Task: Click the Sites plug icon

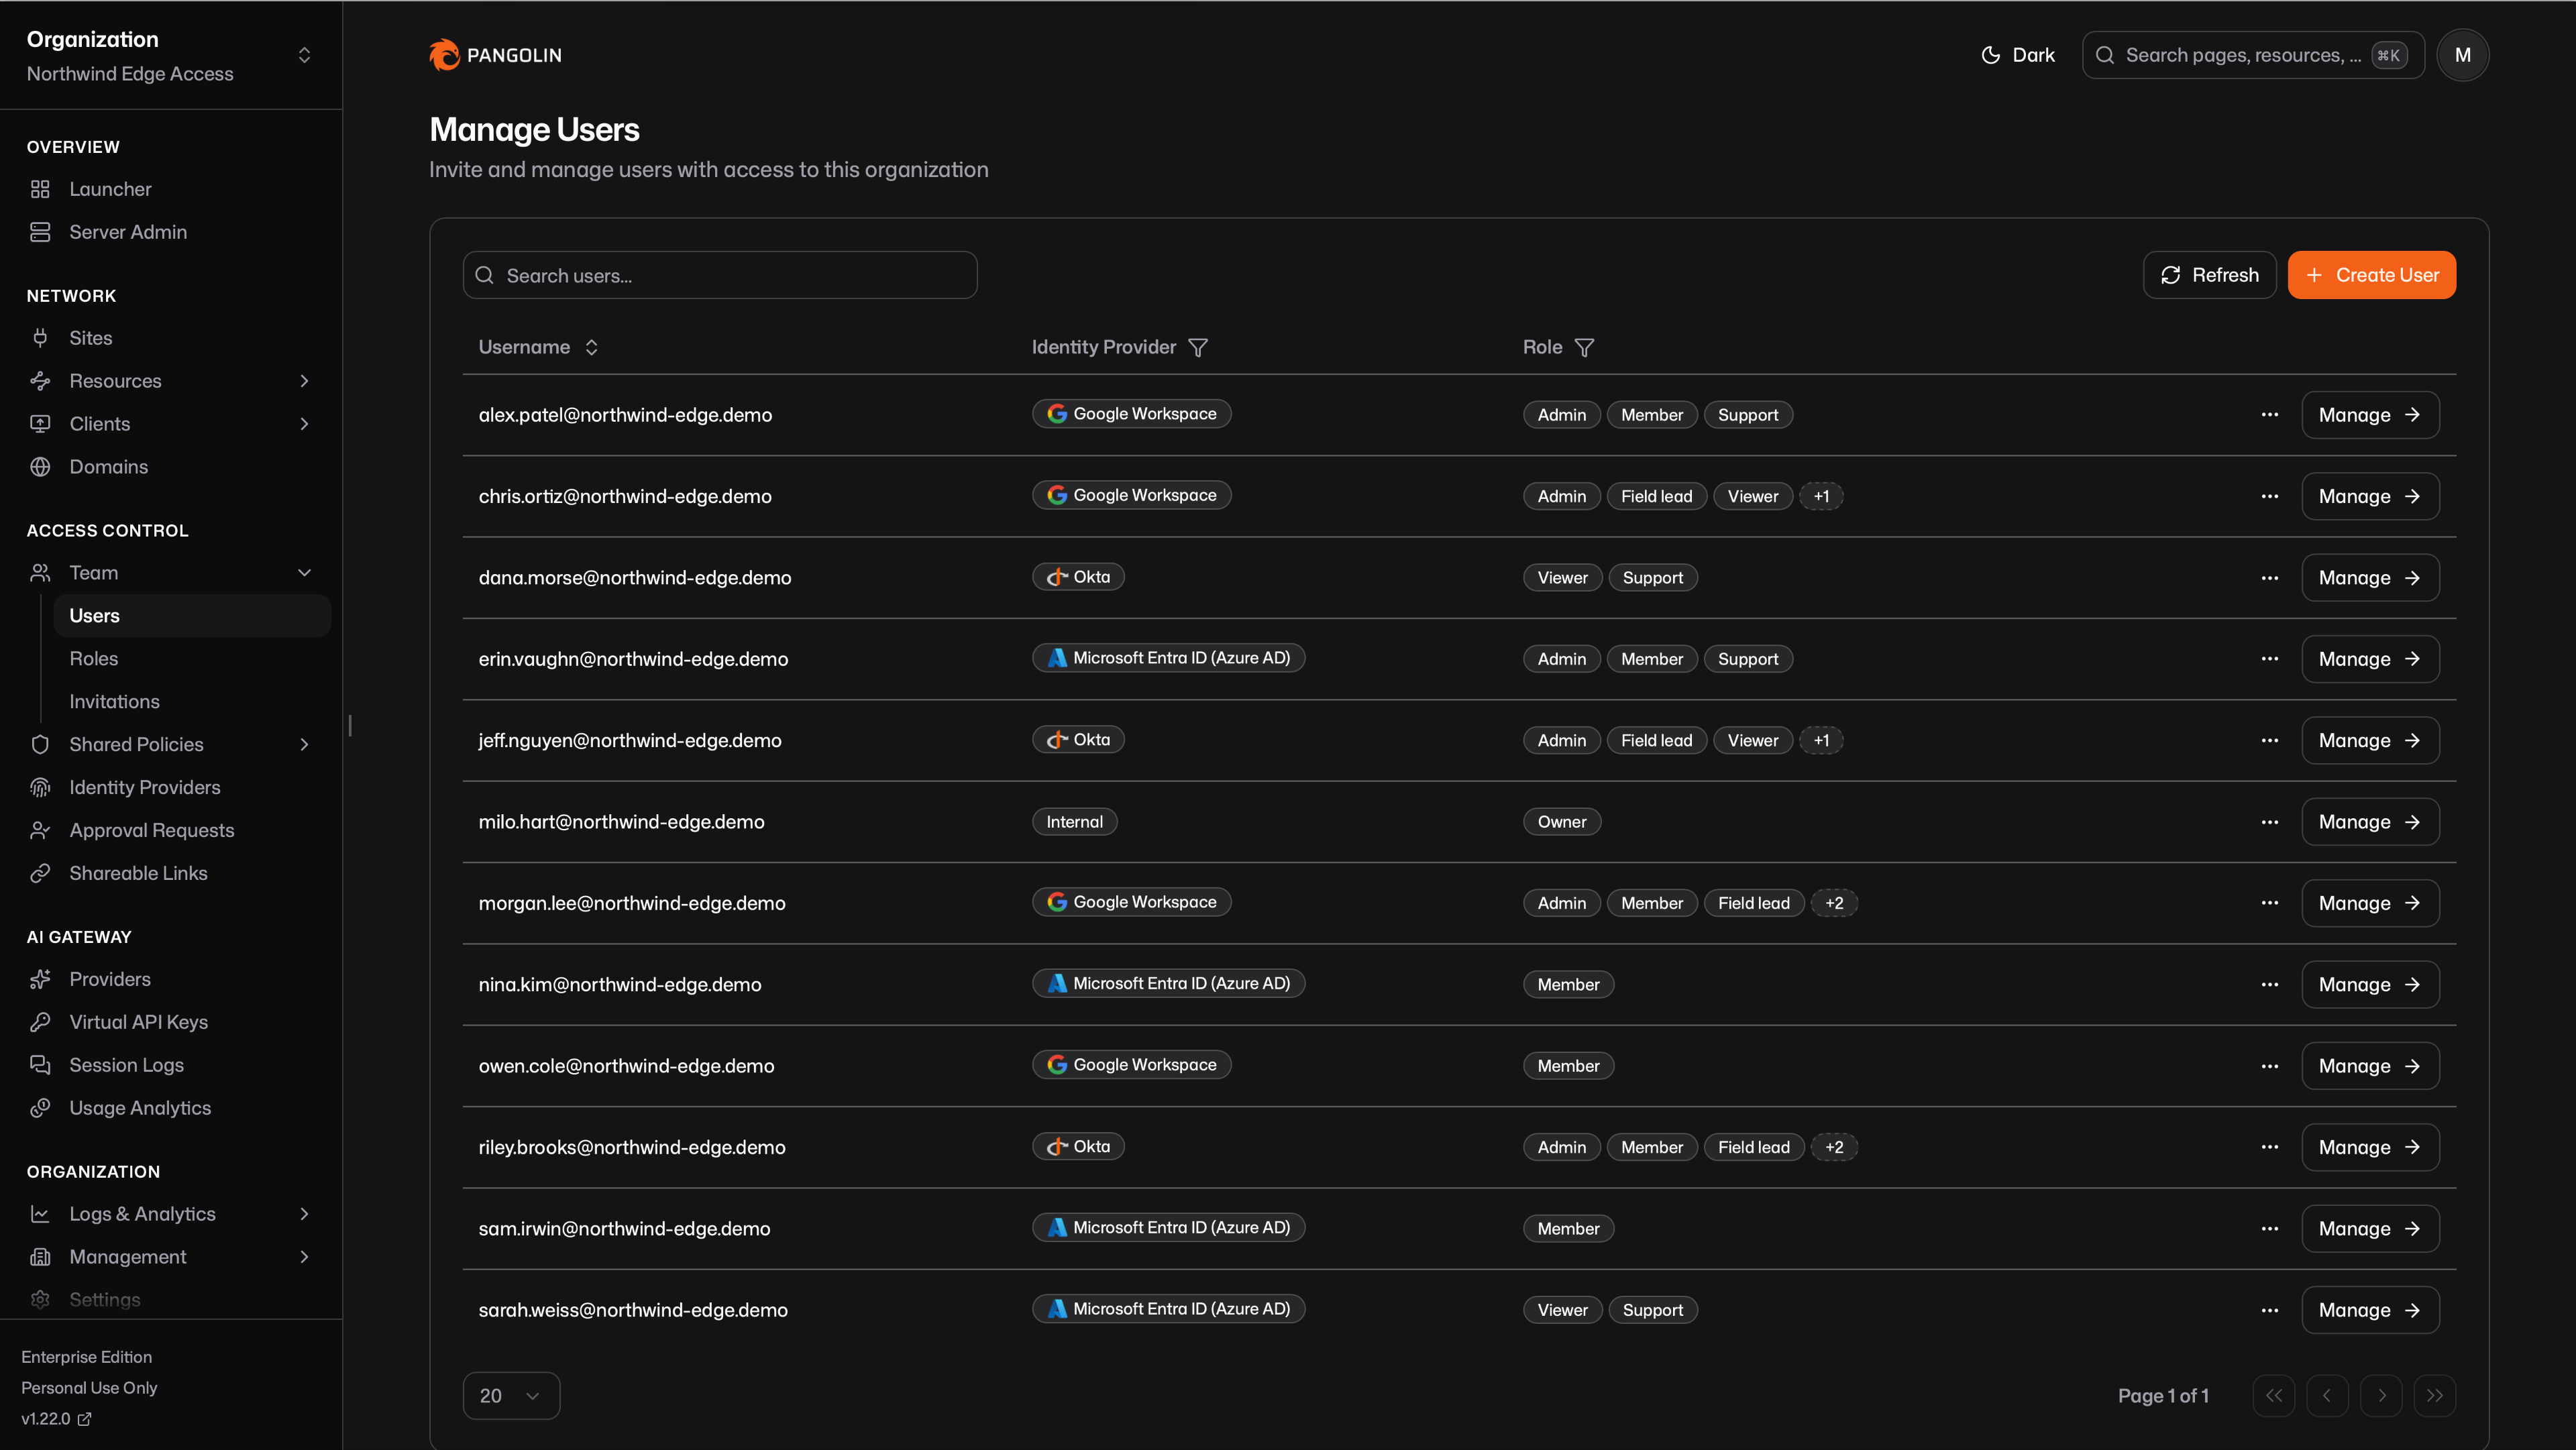Action: coord(40,338)
